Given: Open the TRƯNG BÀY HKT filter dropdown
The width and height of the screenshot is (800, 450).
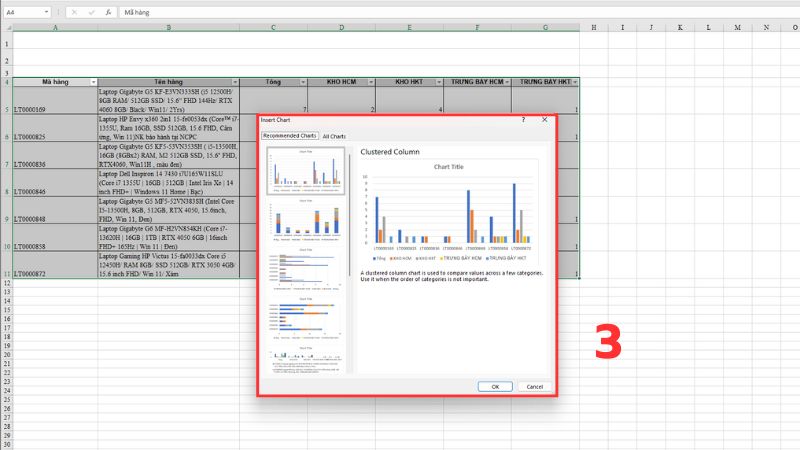Looking at the screenshot, I should [575, 82].
